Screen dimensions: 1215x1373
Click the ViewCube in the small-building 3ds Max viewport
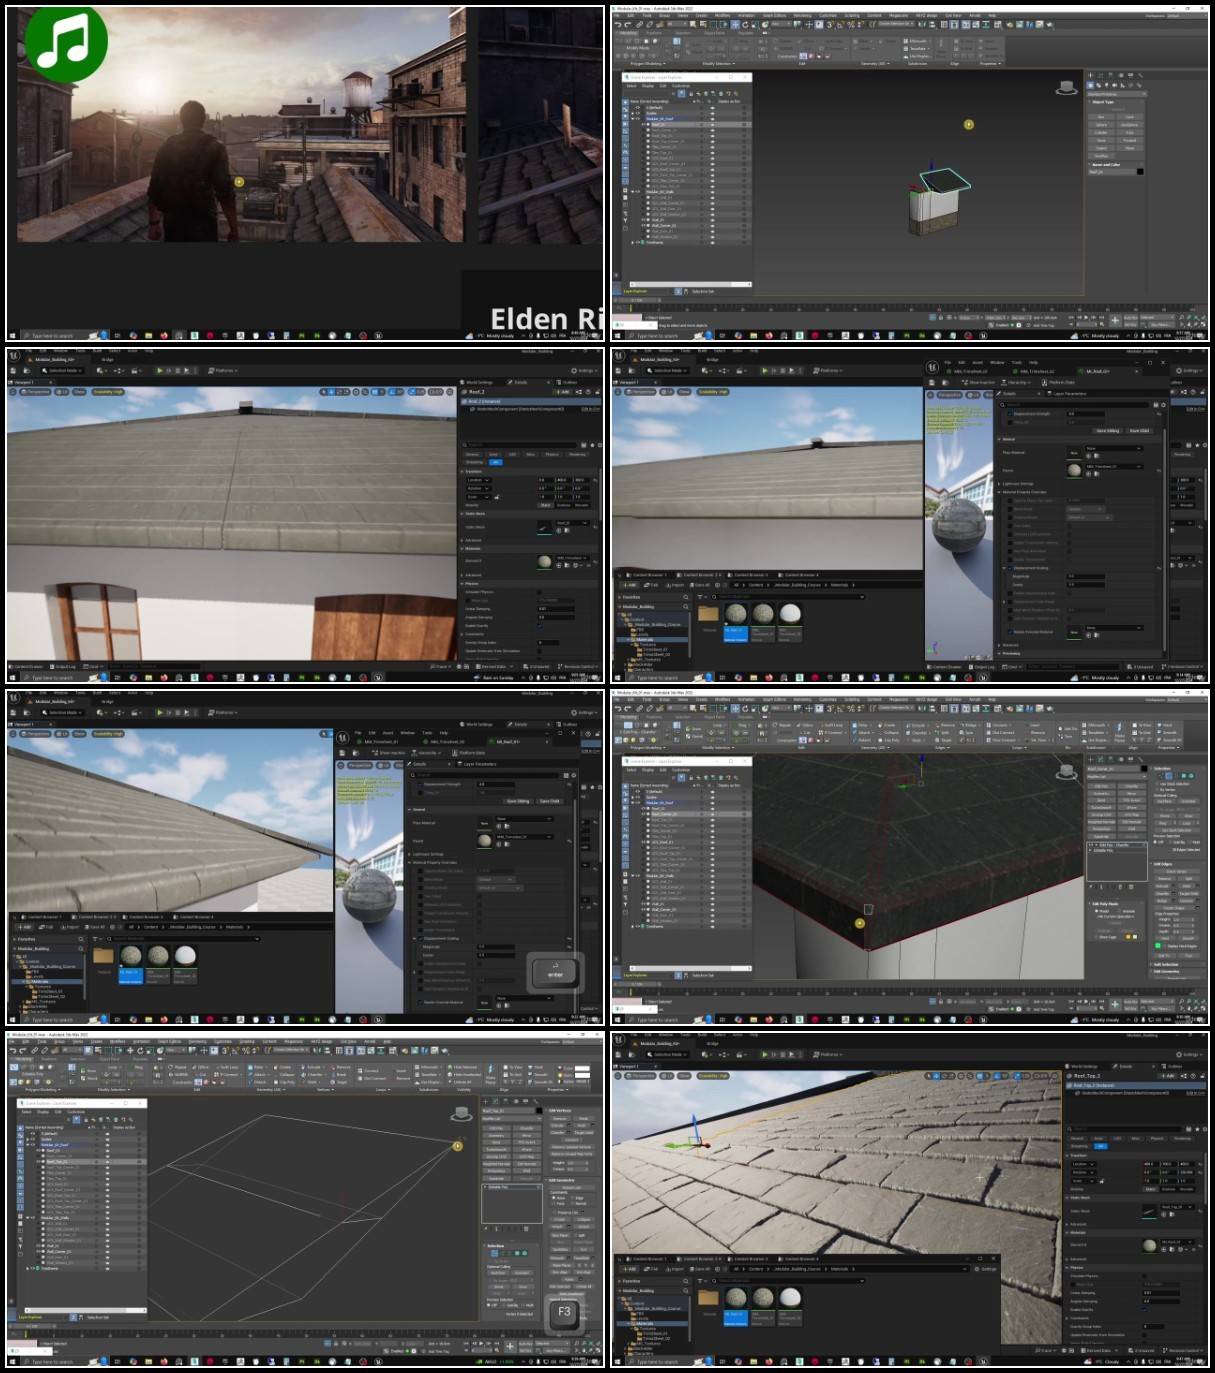pyautogui.click(x=1066, y=87)
